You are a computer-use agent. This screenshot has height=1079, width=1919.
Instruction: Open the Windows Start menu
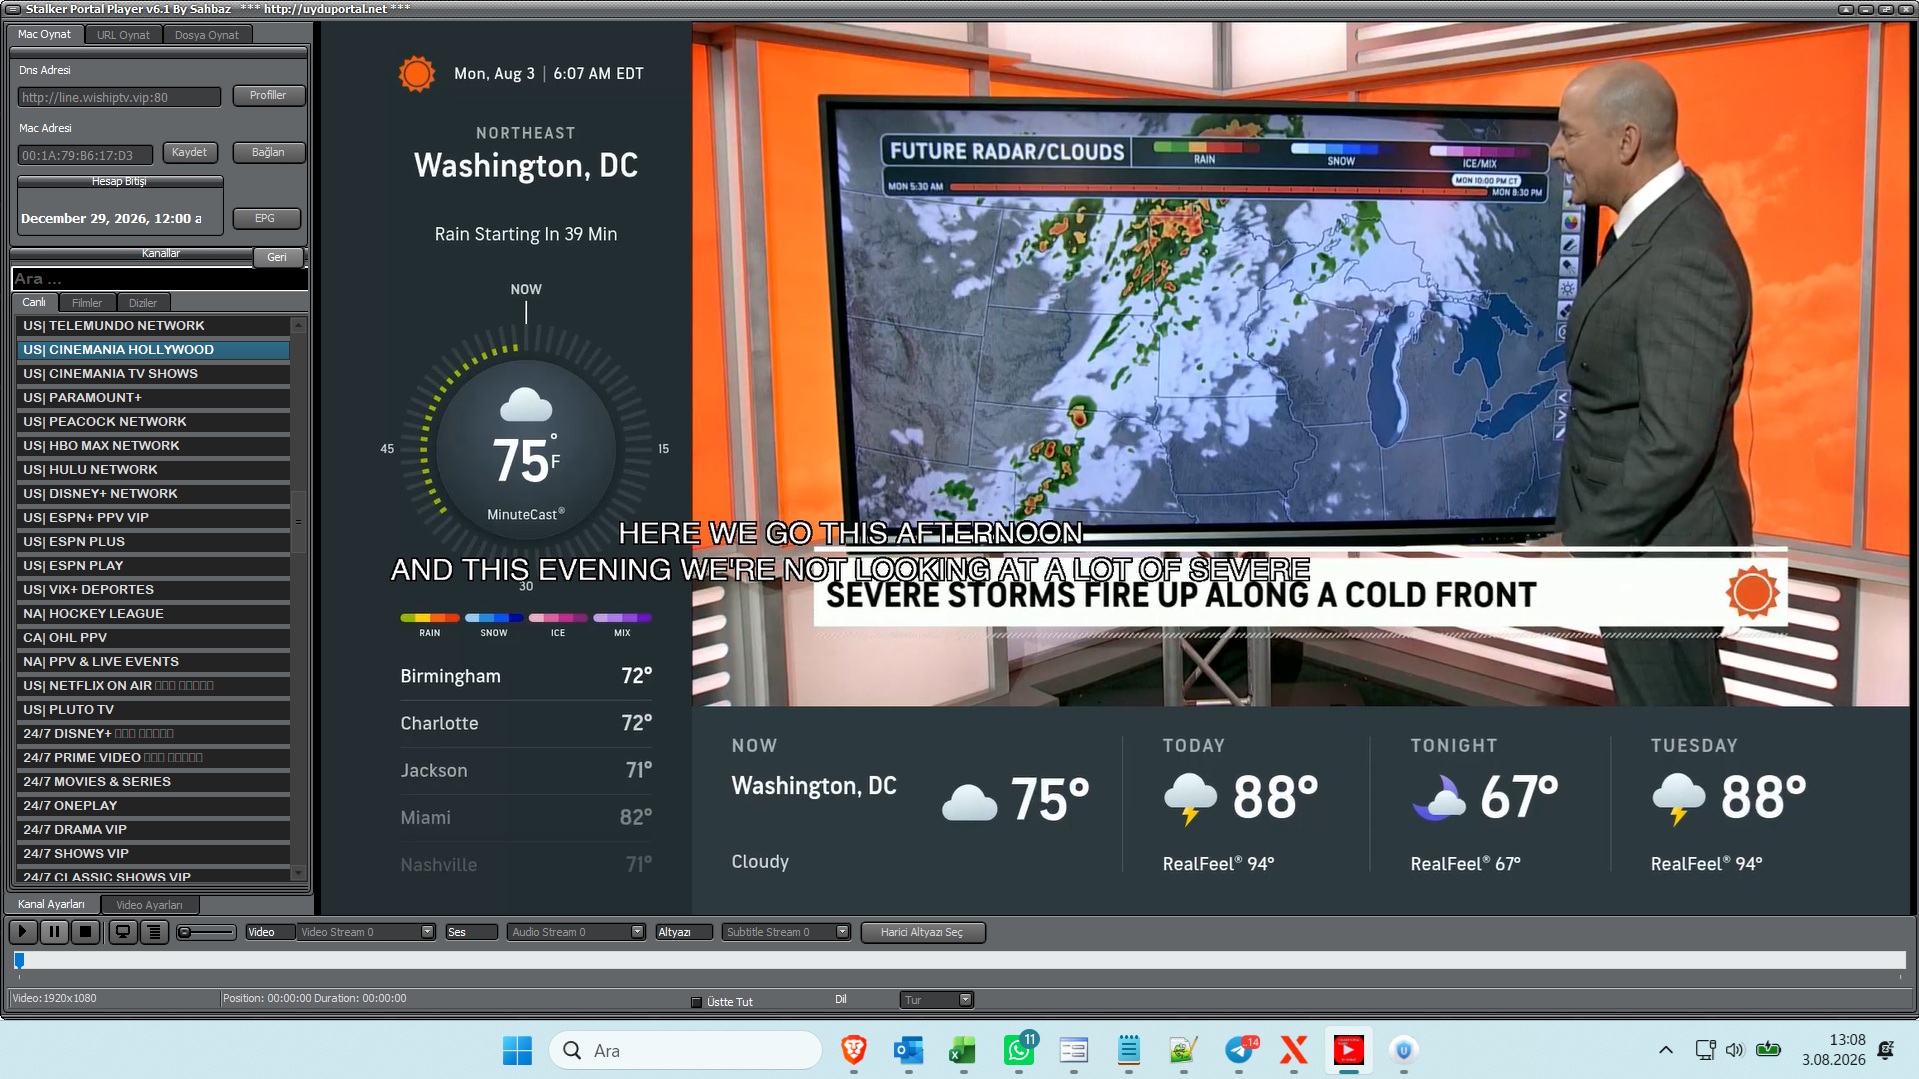pyautogui.click(x=517, y=1050)
